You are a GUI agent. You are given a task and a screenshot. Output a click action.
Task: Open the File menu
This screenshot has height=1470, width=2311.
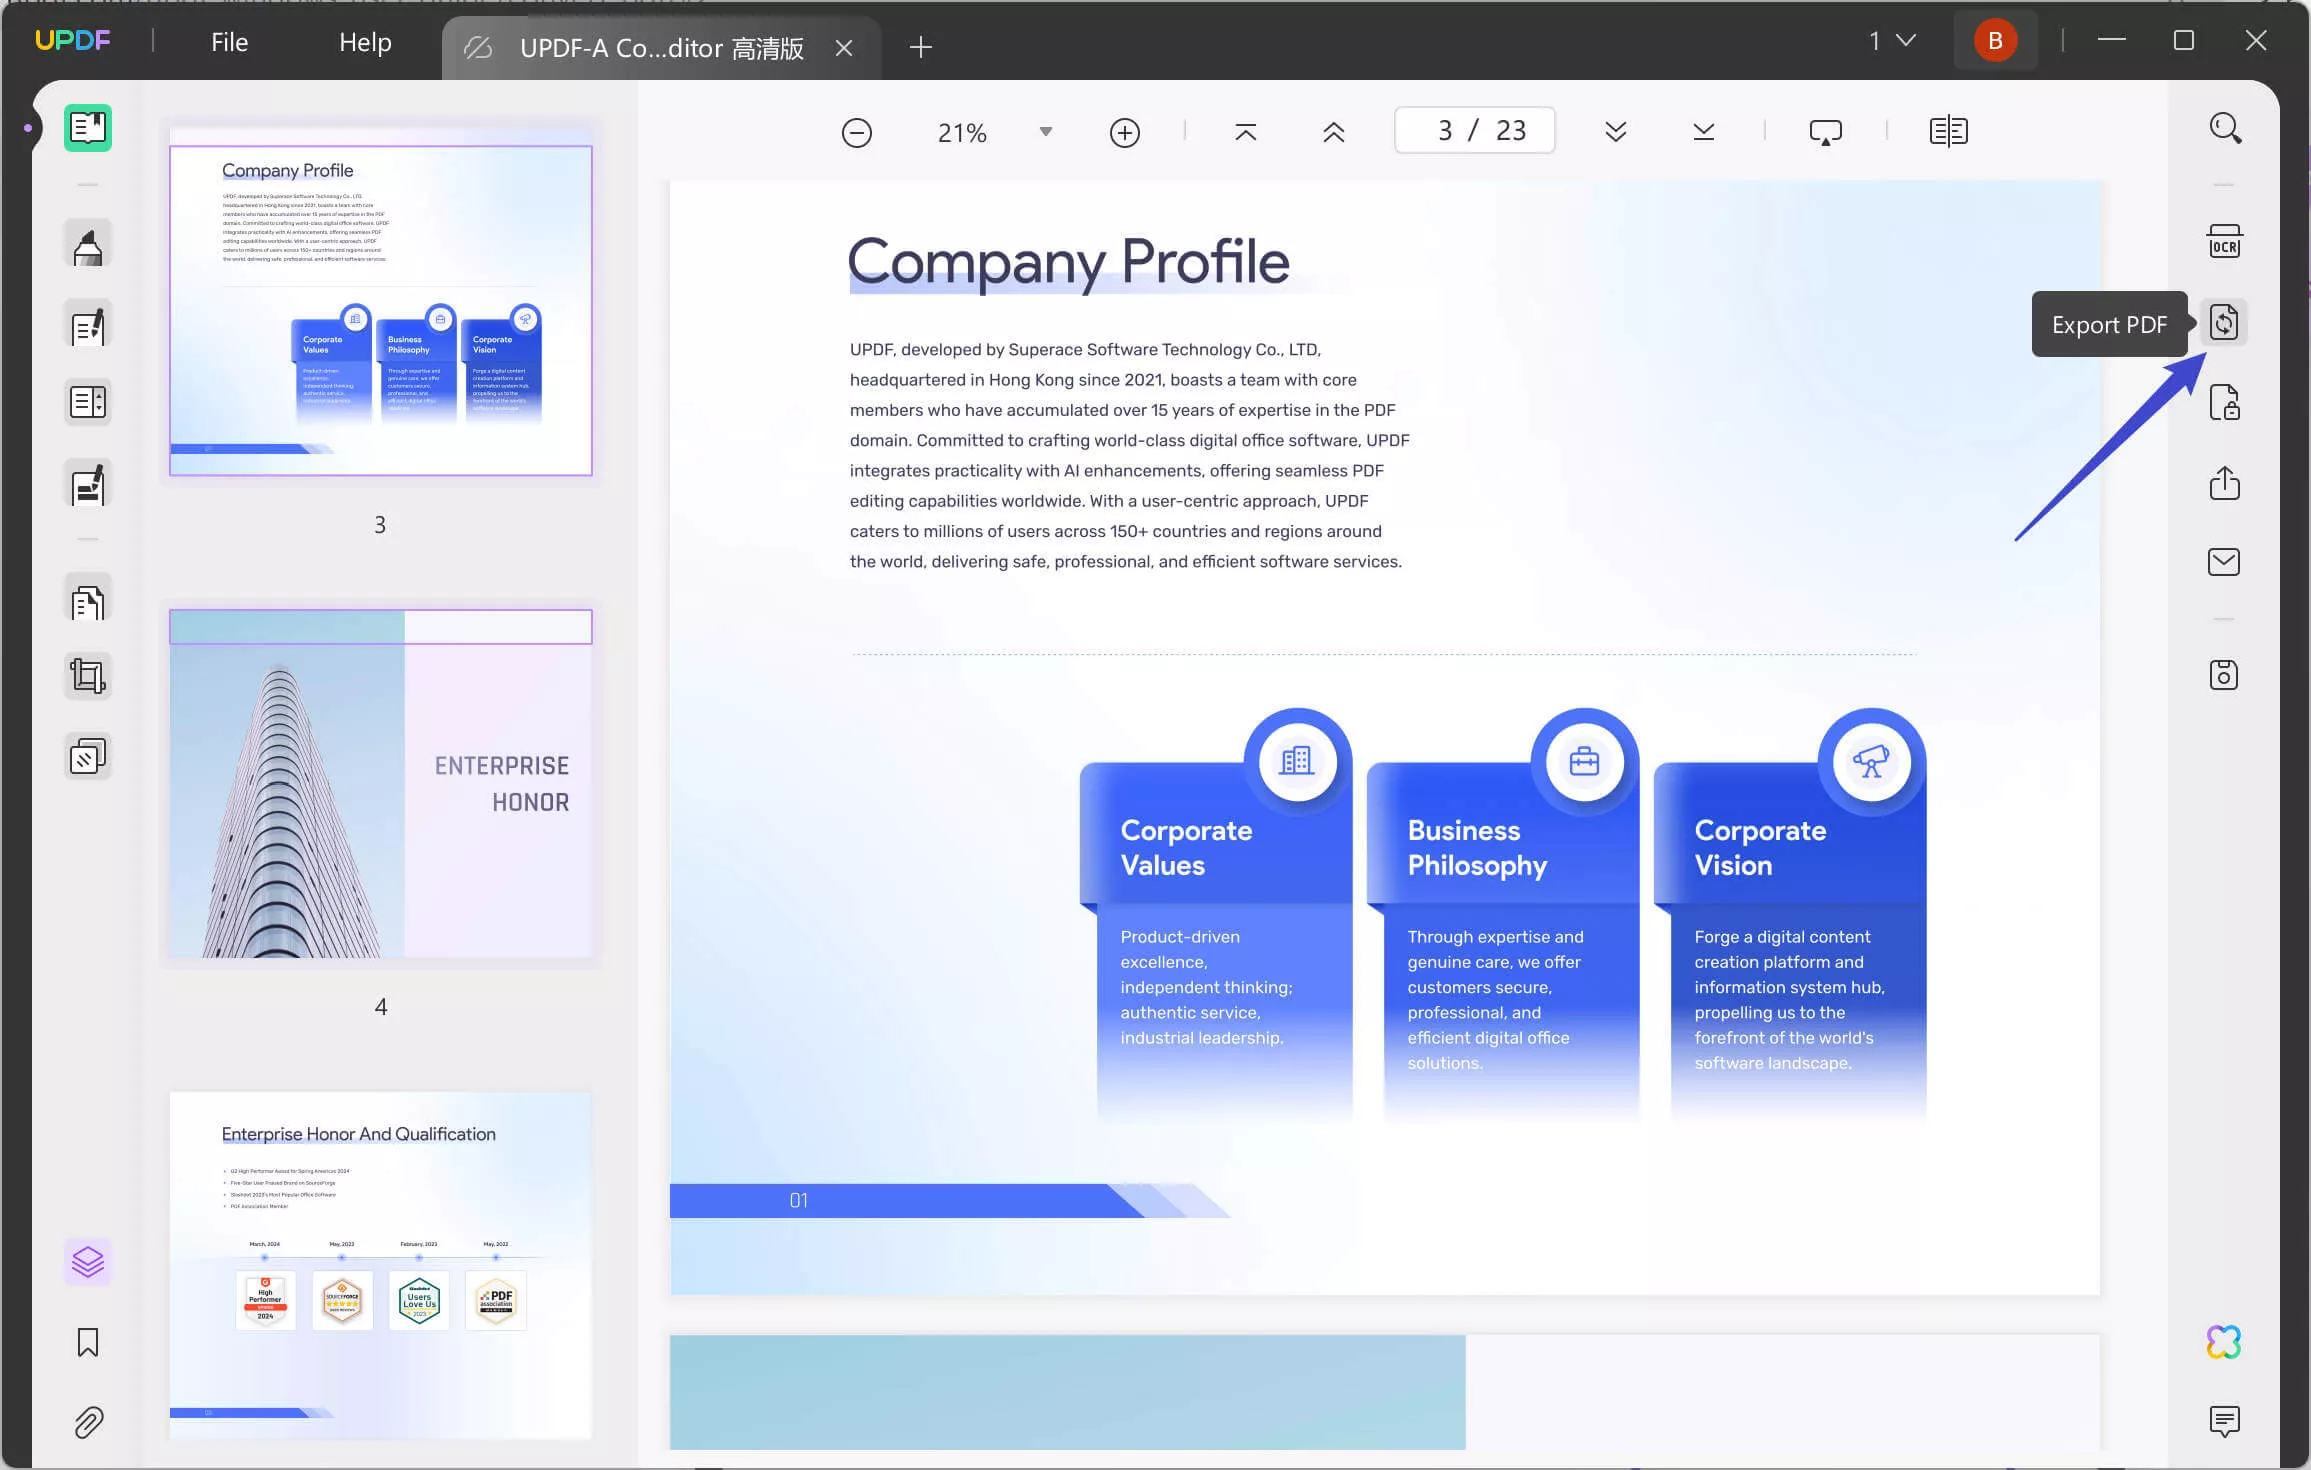point(229,41)
